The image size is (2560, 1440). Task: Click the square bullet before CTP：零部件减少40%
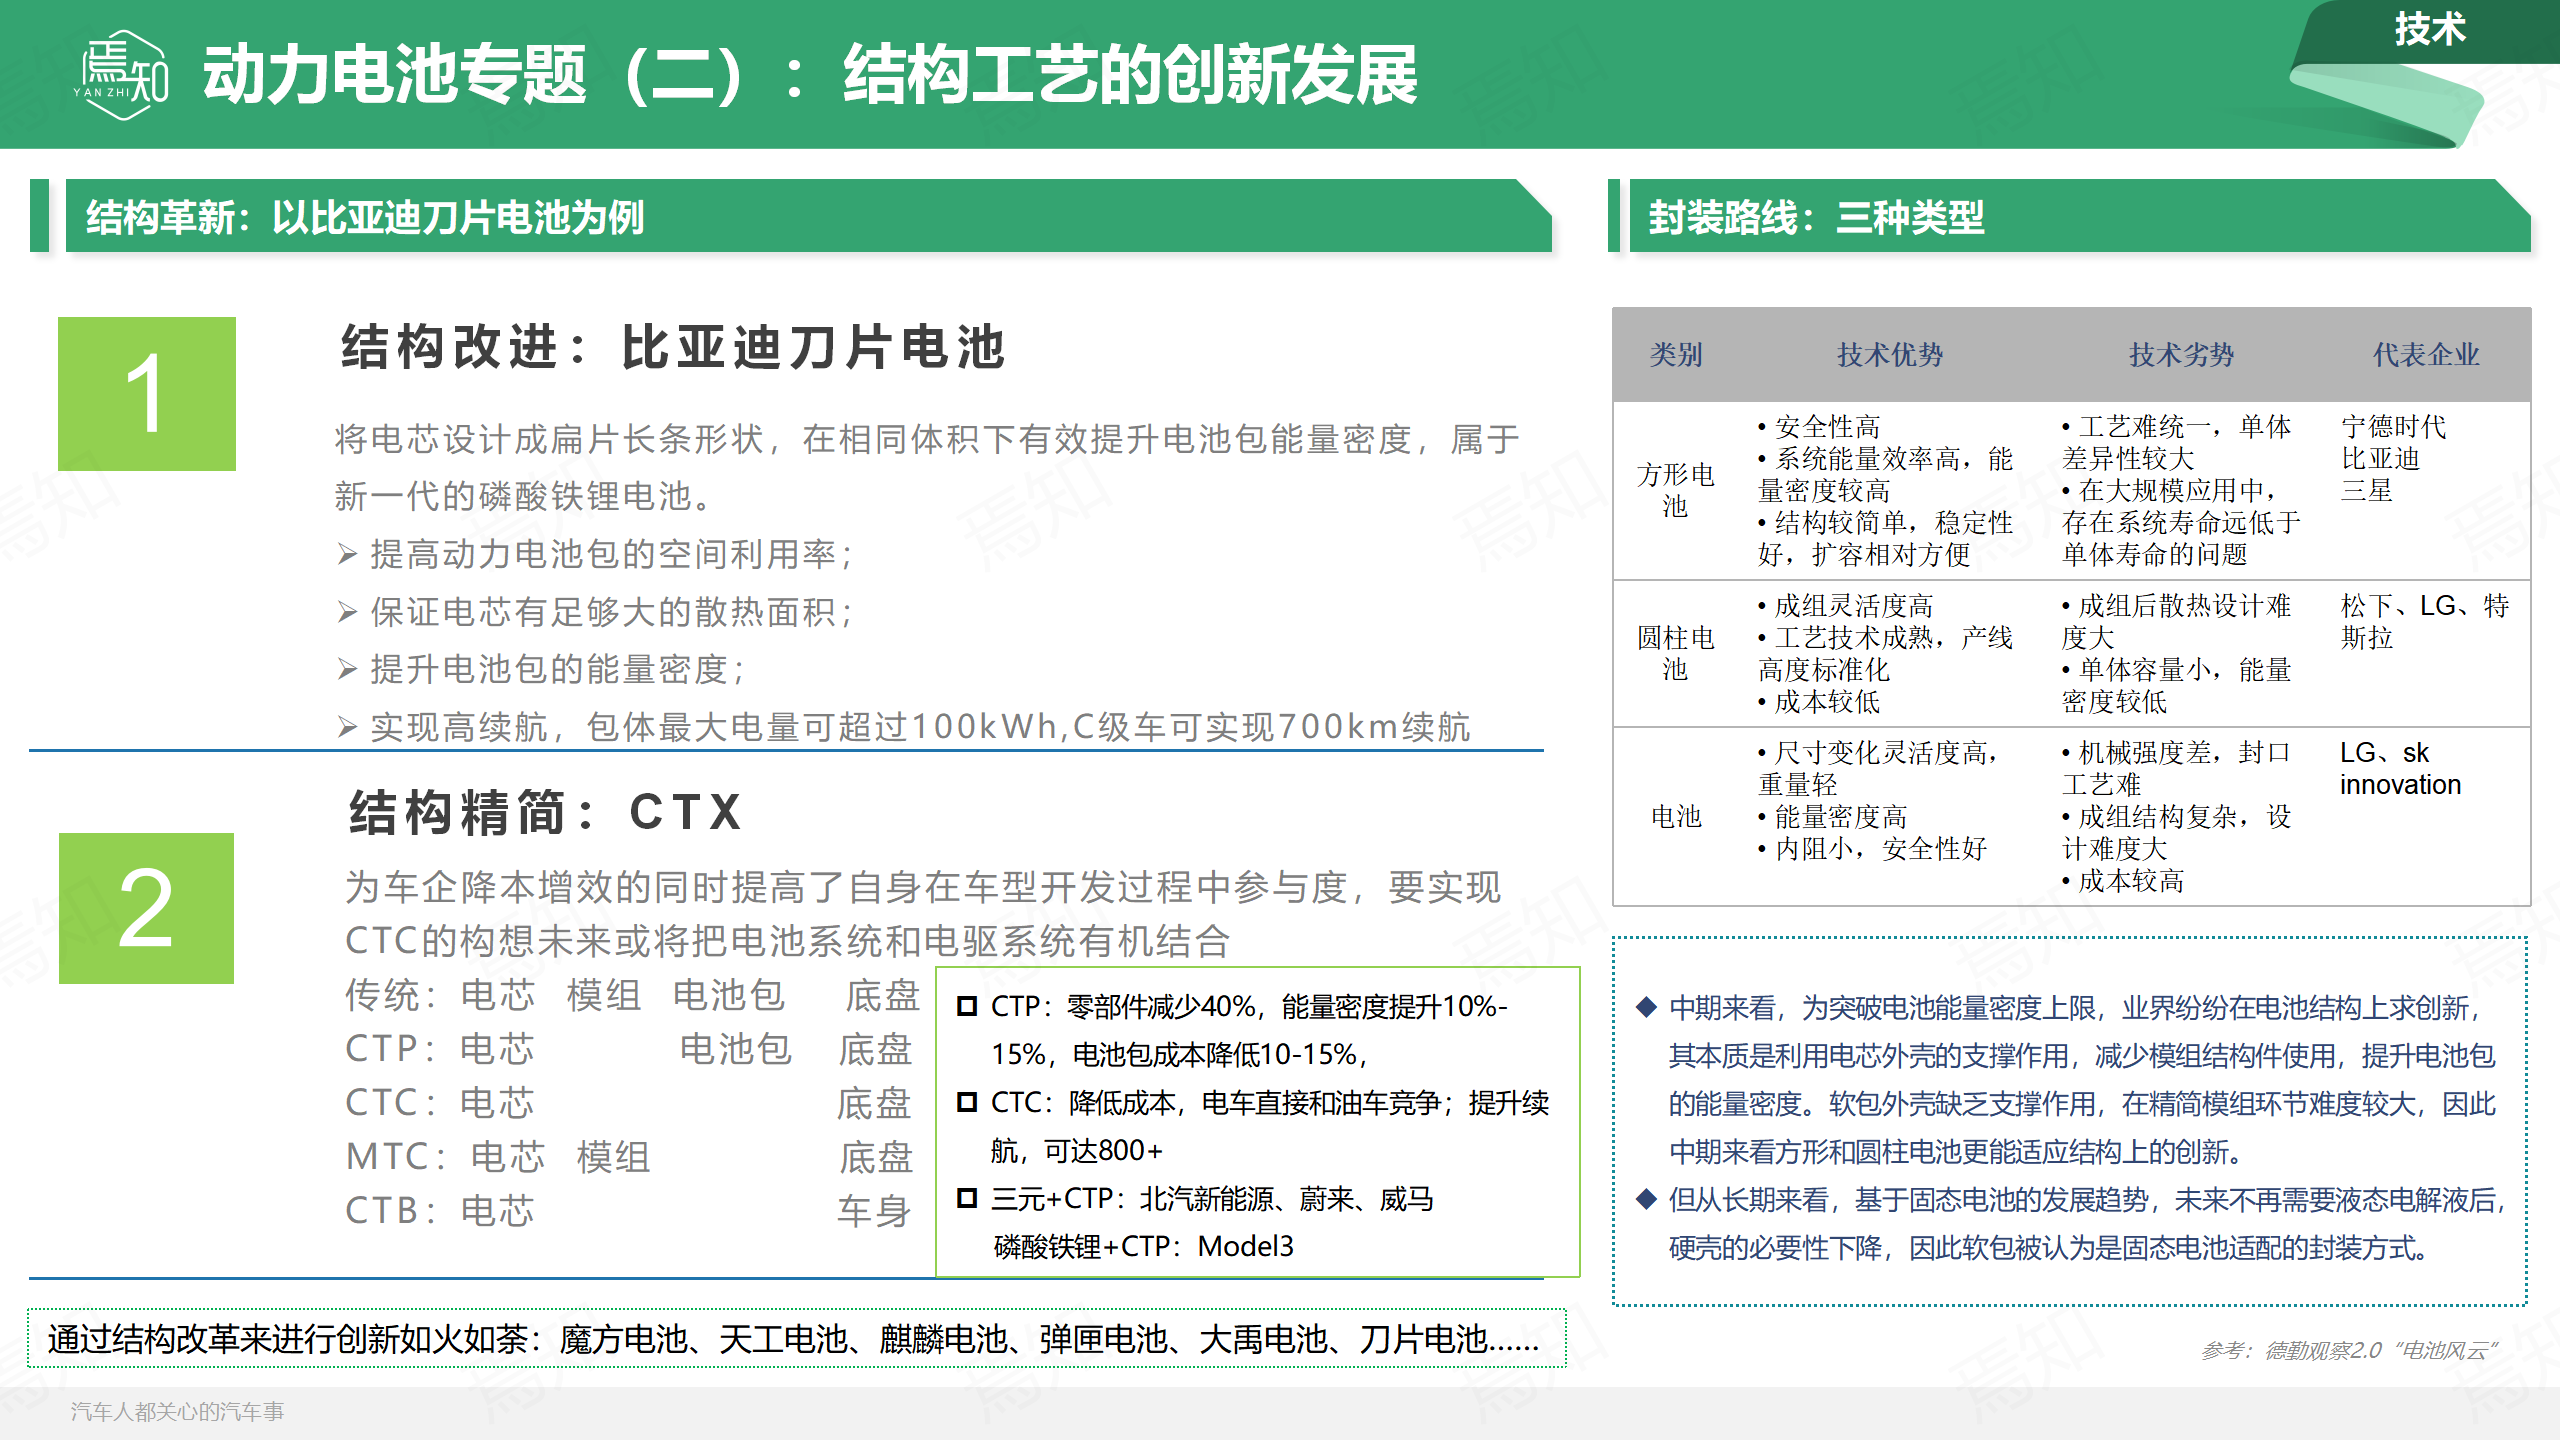point(966,1006)
